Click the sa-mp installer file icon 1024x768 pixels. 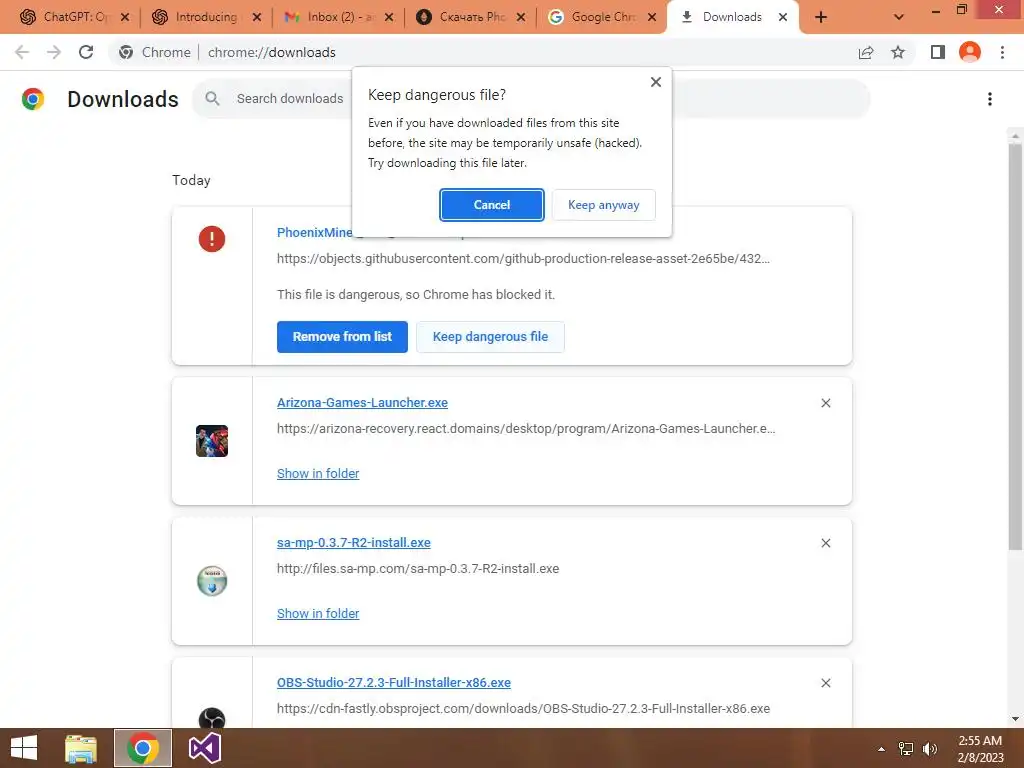pyautogui.click(x=212, y=581)
